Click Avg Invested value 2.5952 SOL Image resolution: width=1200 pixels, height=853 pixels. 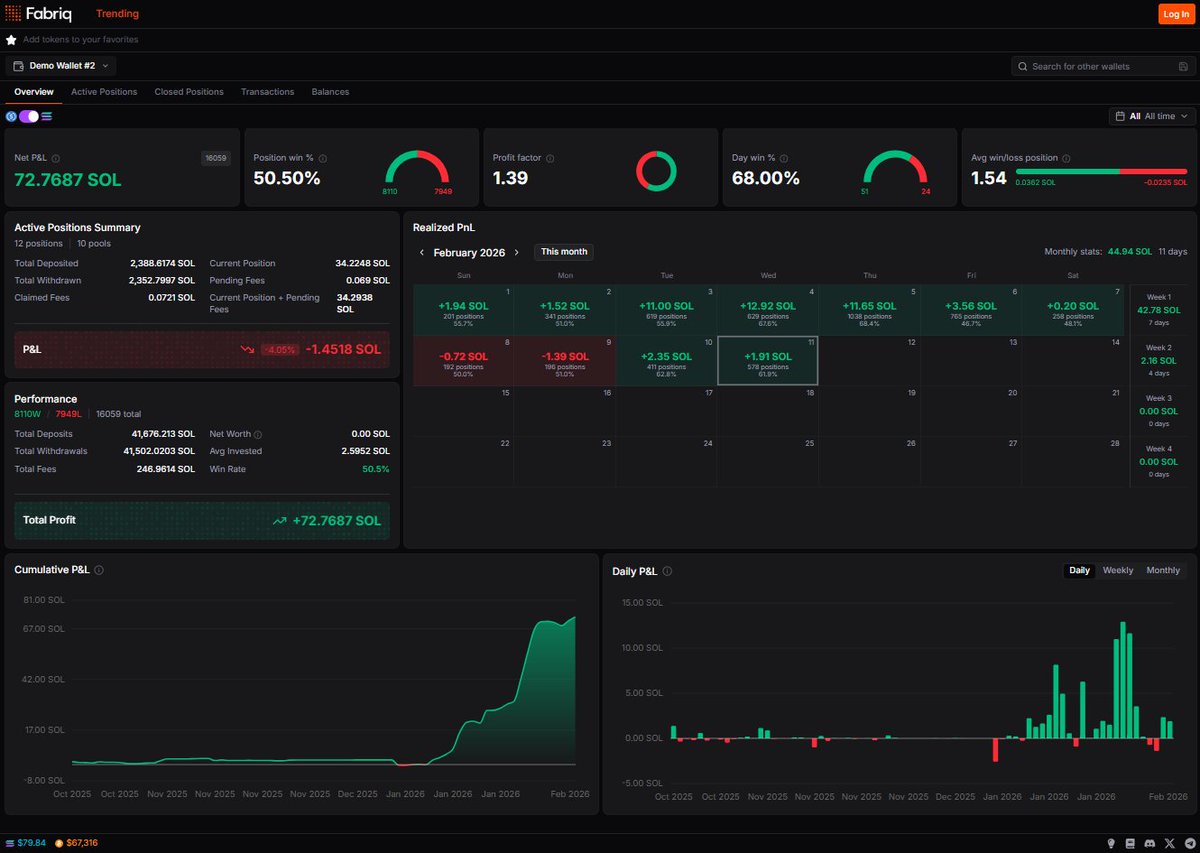364,452
